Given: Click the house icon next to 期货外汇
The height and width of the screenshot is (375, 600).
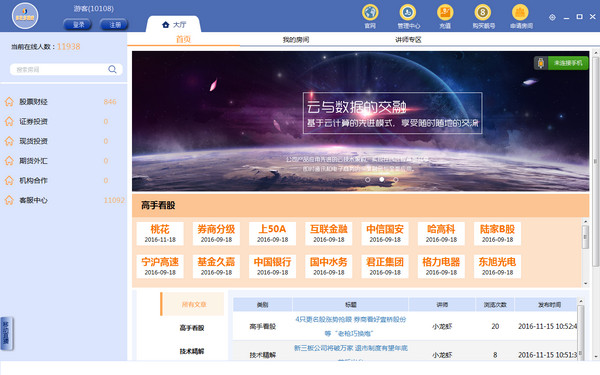Looking at the screenshot, I should click(x=9, y=161).
